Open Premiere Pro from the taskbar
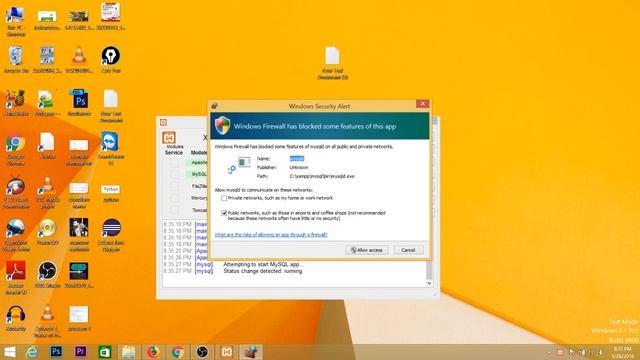640x360 pixels. [x=80, y=352]
